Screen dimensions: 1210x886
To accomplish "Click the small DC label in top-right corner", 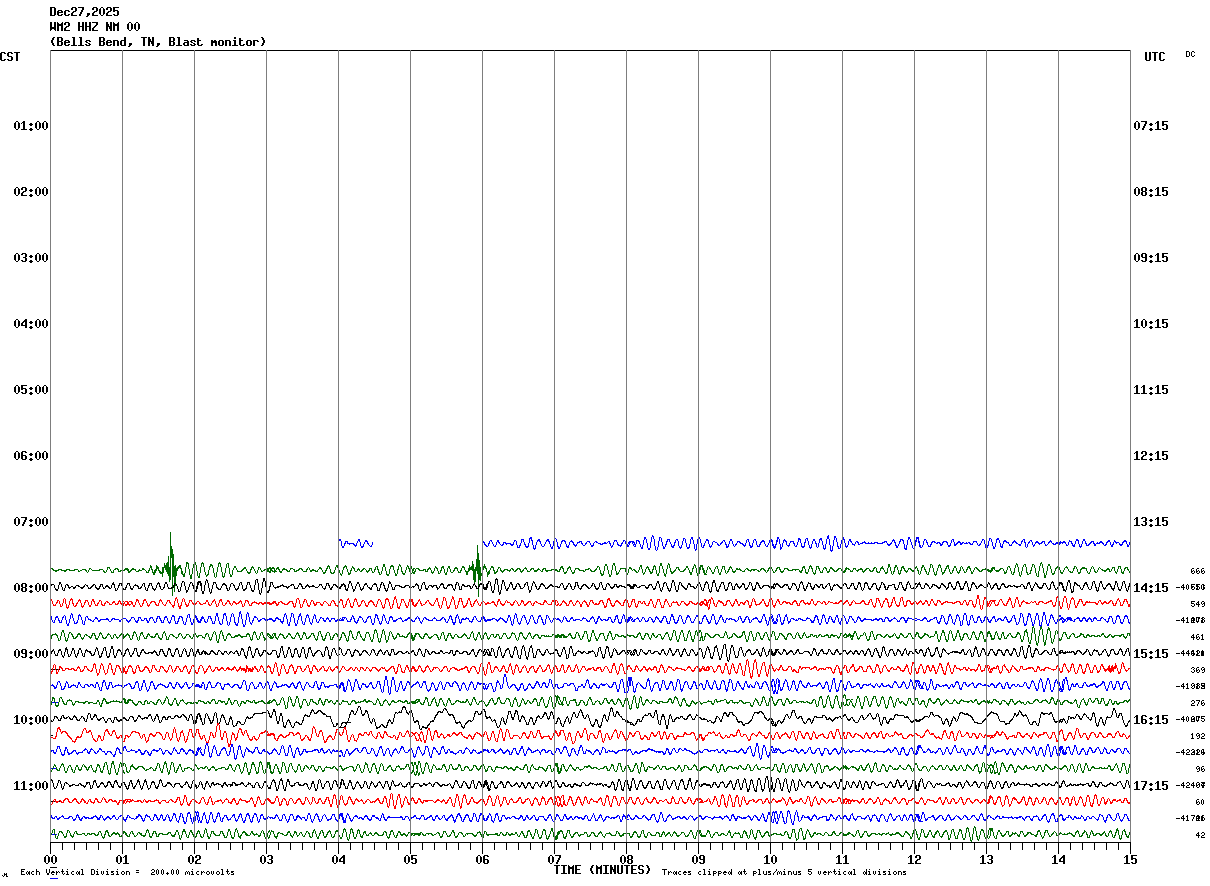I will point(1190,54).
